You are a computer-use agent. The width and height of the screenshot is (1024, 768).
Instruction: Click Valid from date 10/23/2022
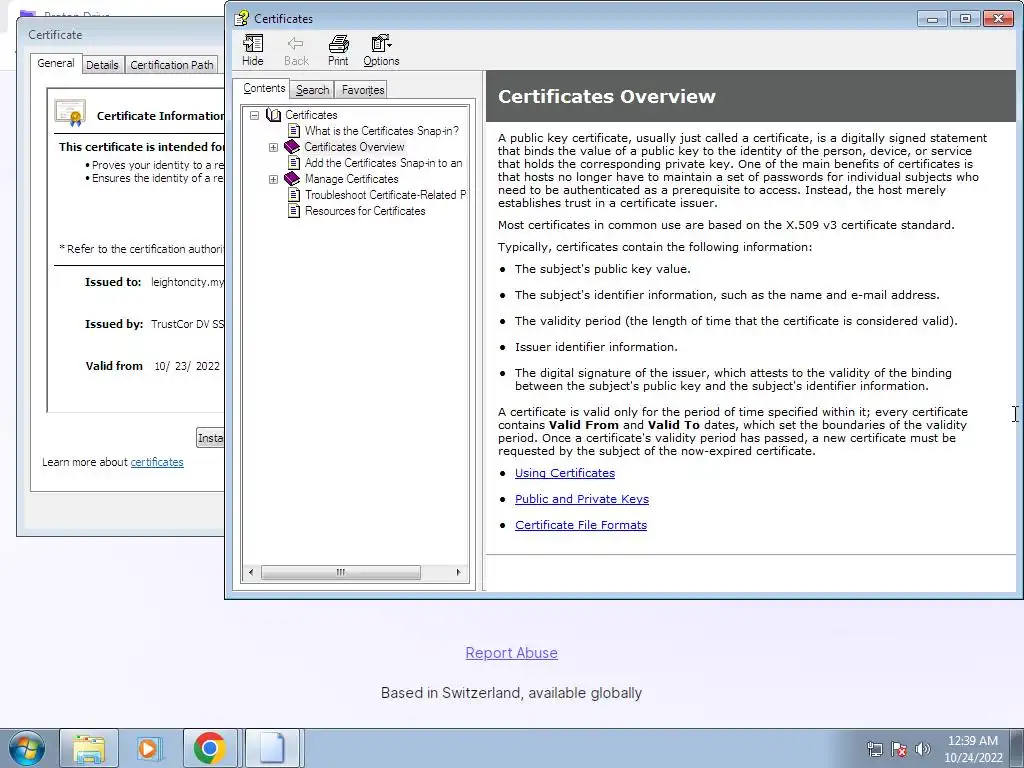pos(187,366)
